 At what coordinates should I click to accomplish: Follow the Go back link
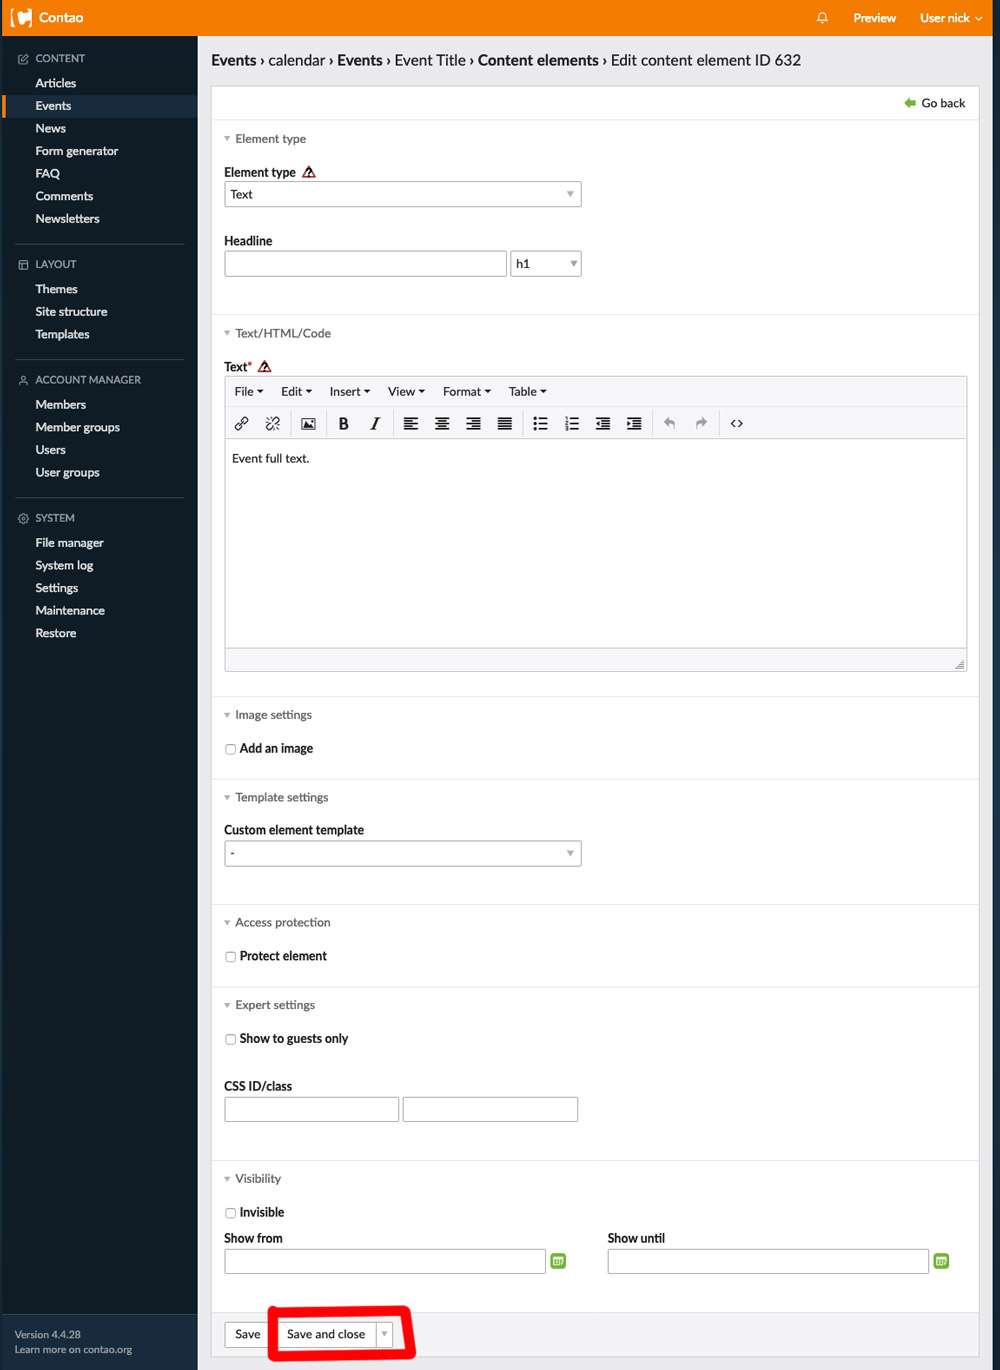pos(935,103)
